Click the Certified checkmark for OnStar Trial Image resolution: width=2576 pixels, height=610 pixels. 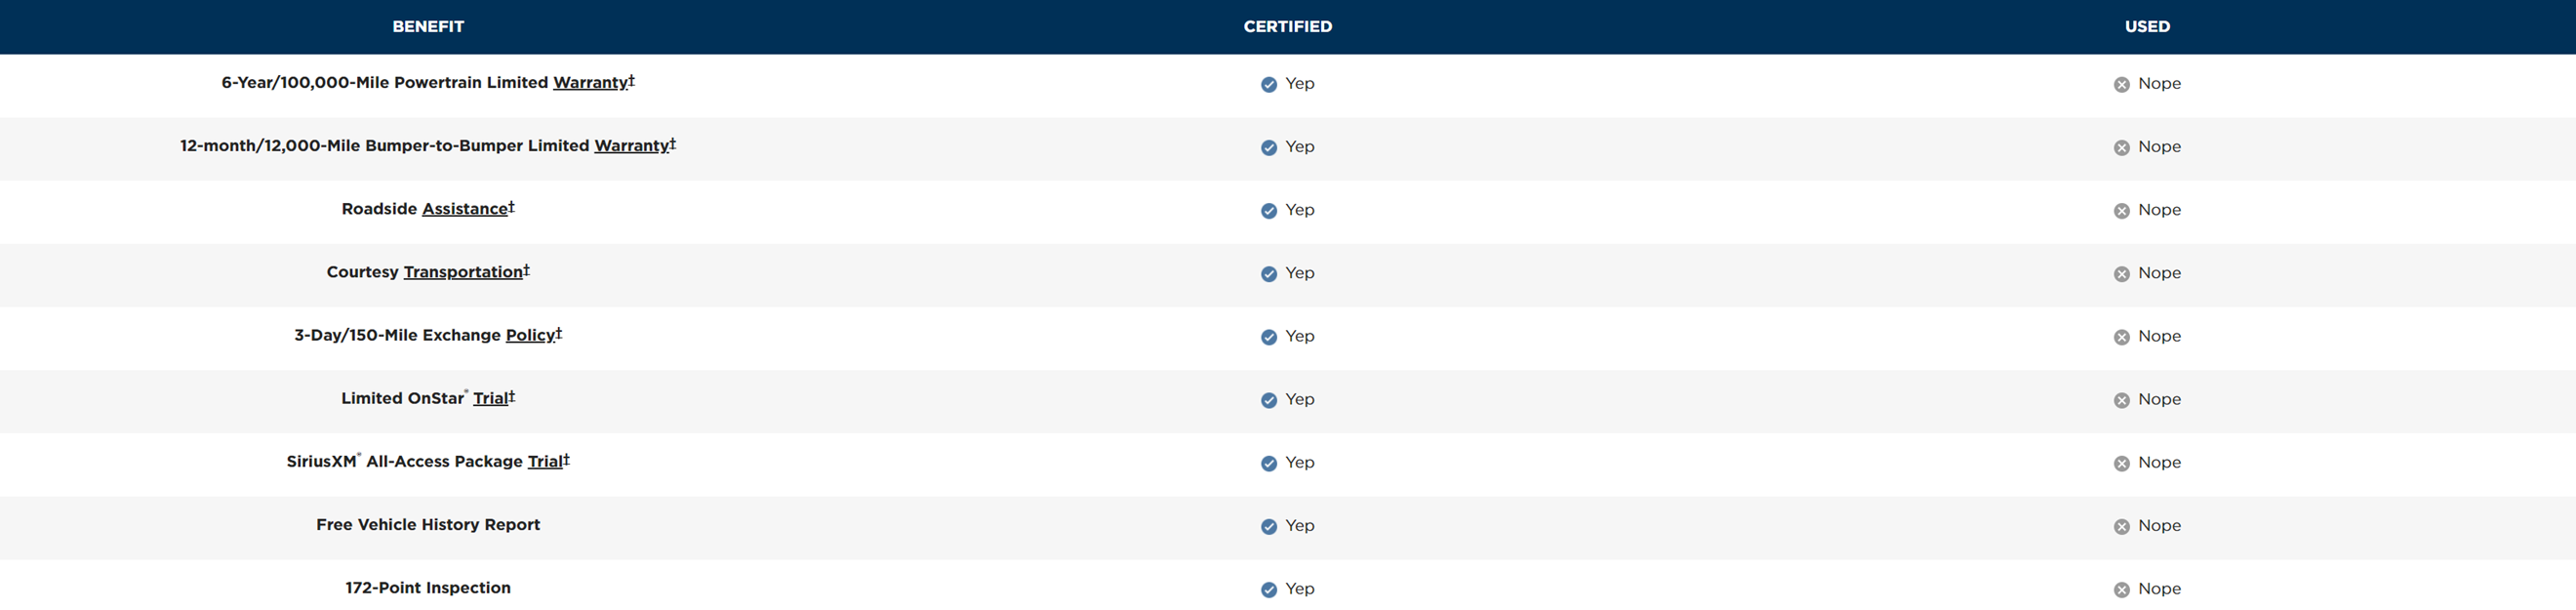pyautogui.click(x=1268, y=400)
